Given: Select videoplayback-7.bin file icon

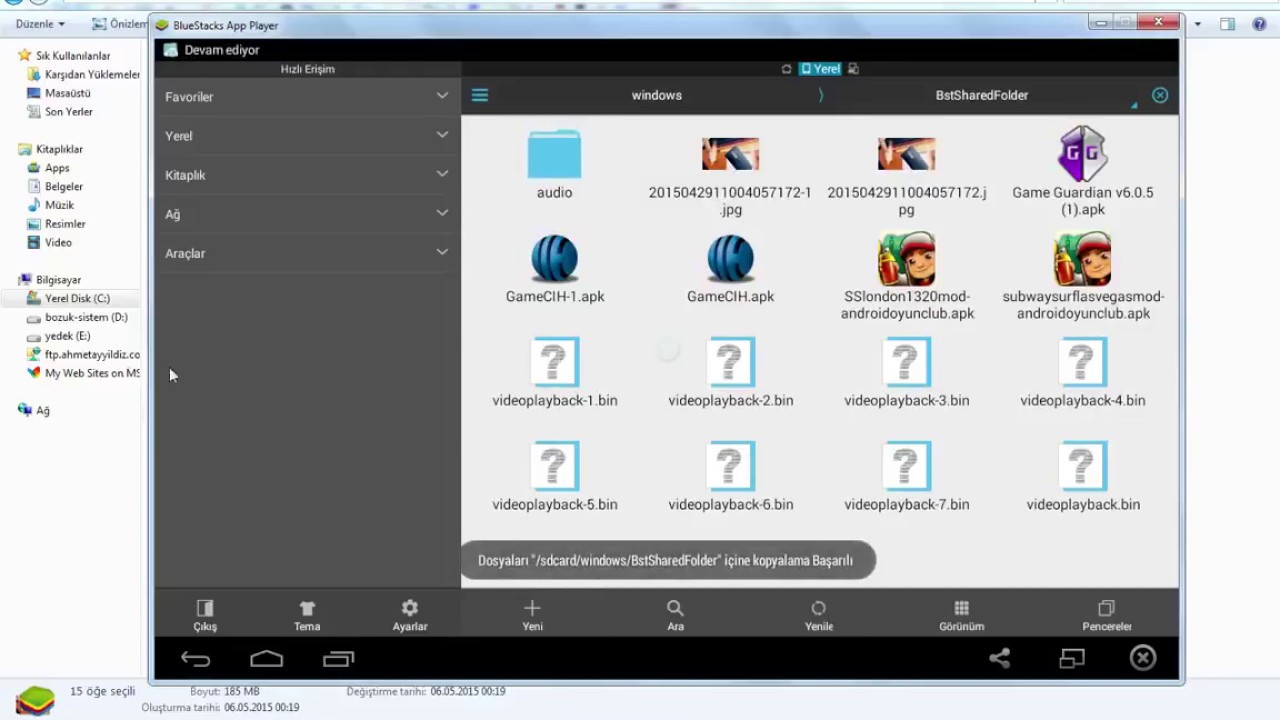Looking at the screenshot, I should point(906,466).
